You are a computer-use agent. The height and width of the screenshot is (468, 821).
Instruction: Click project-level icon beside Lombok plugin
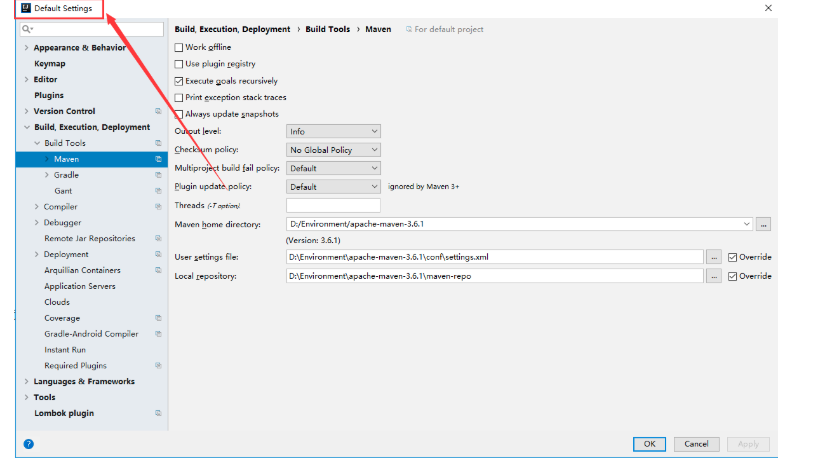pyautogui.click(x=158, y=413)
